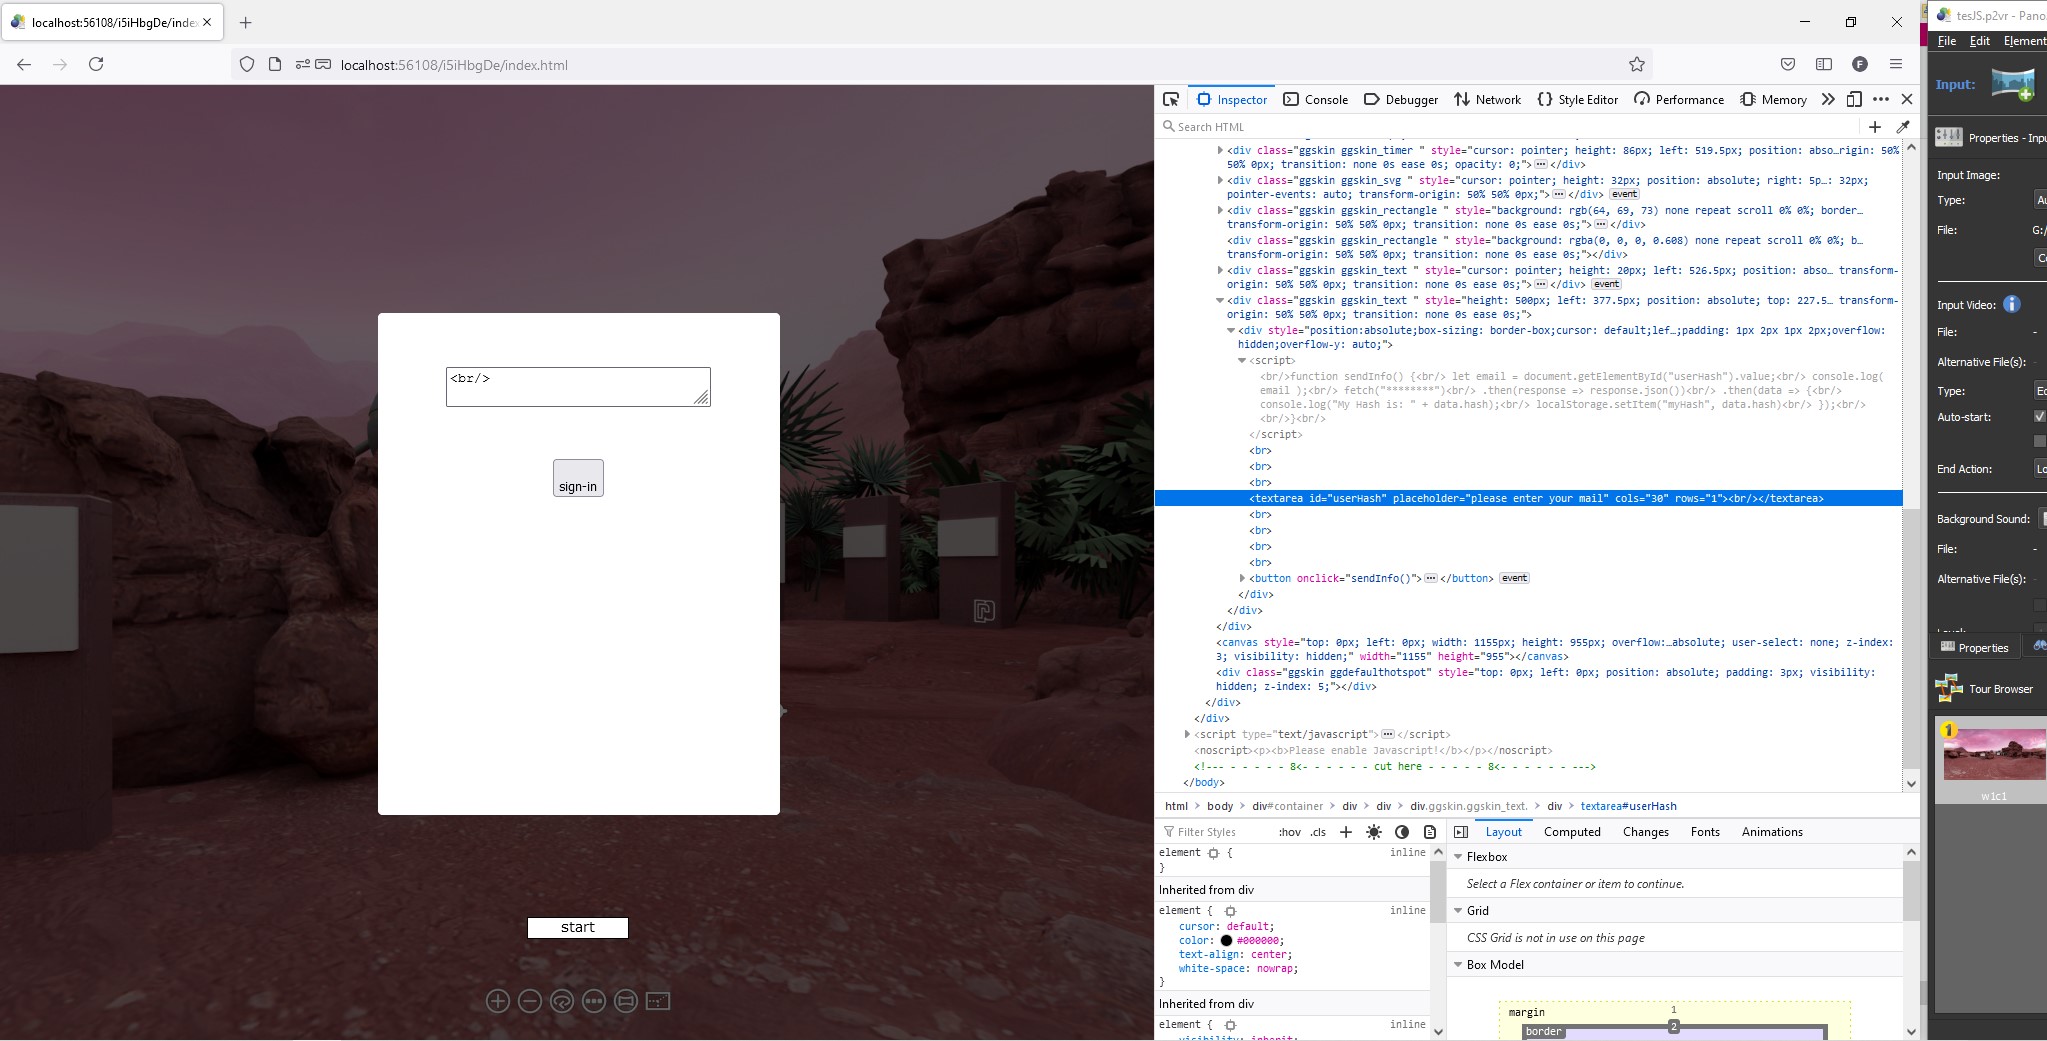Close the developer tools panel

click(1907, 99)
